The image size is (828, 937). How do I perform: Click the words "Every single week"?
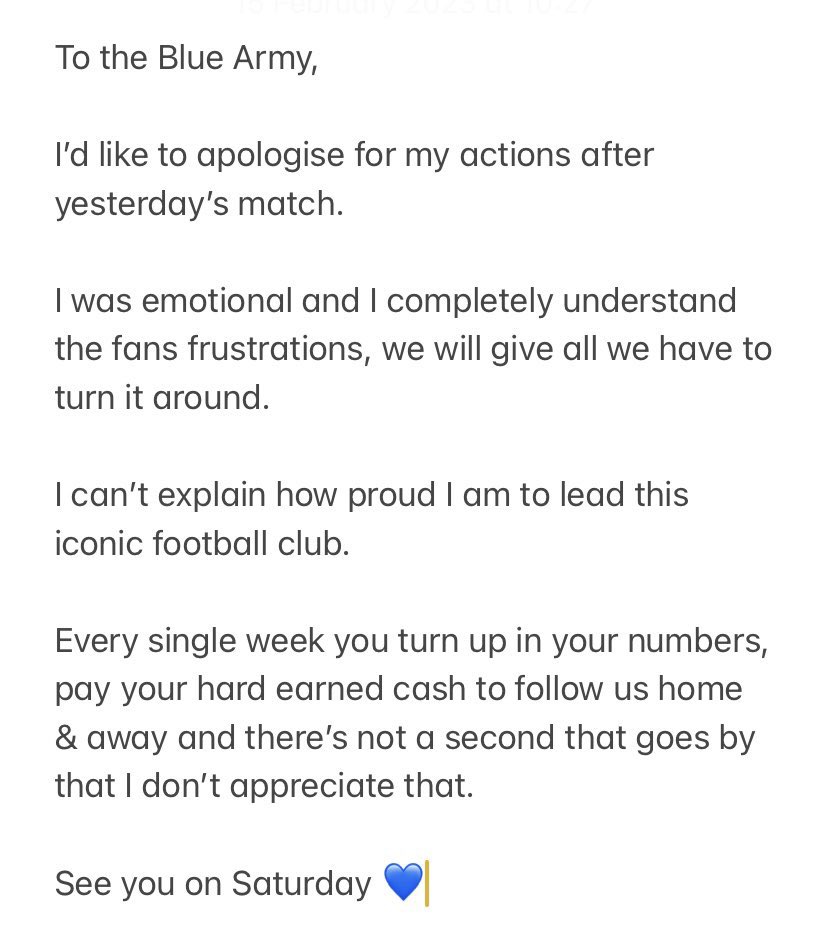(189, 641)
